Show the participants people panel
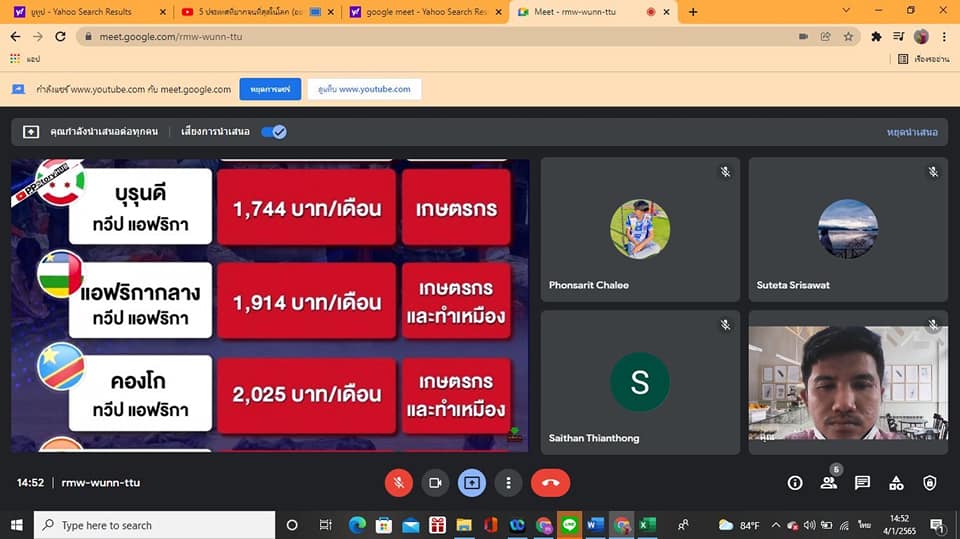This screenshot has width=960, height=539. click(x=829, y=483)
